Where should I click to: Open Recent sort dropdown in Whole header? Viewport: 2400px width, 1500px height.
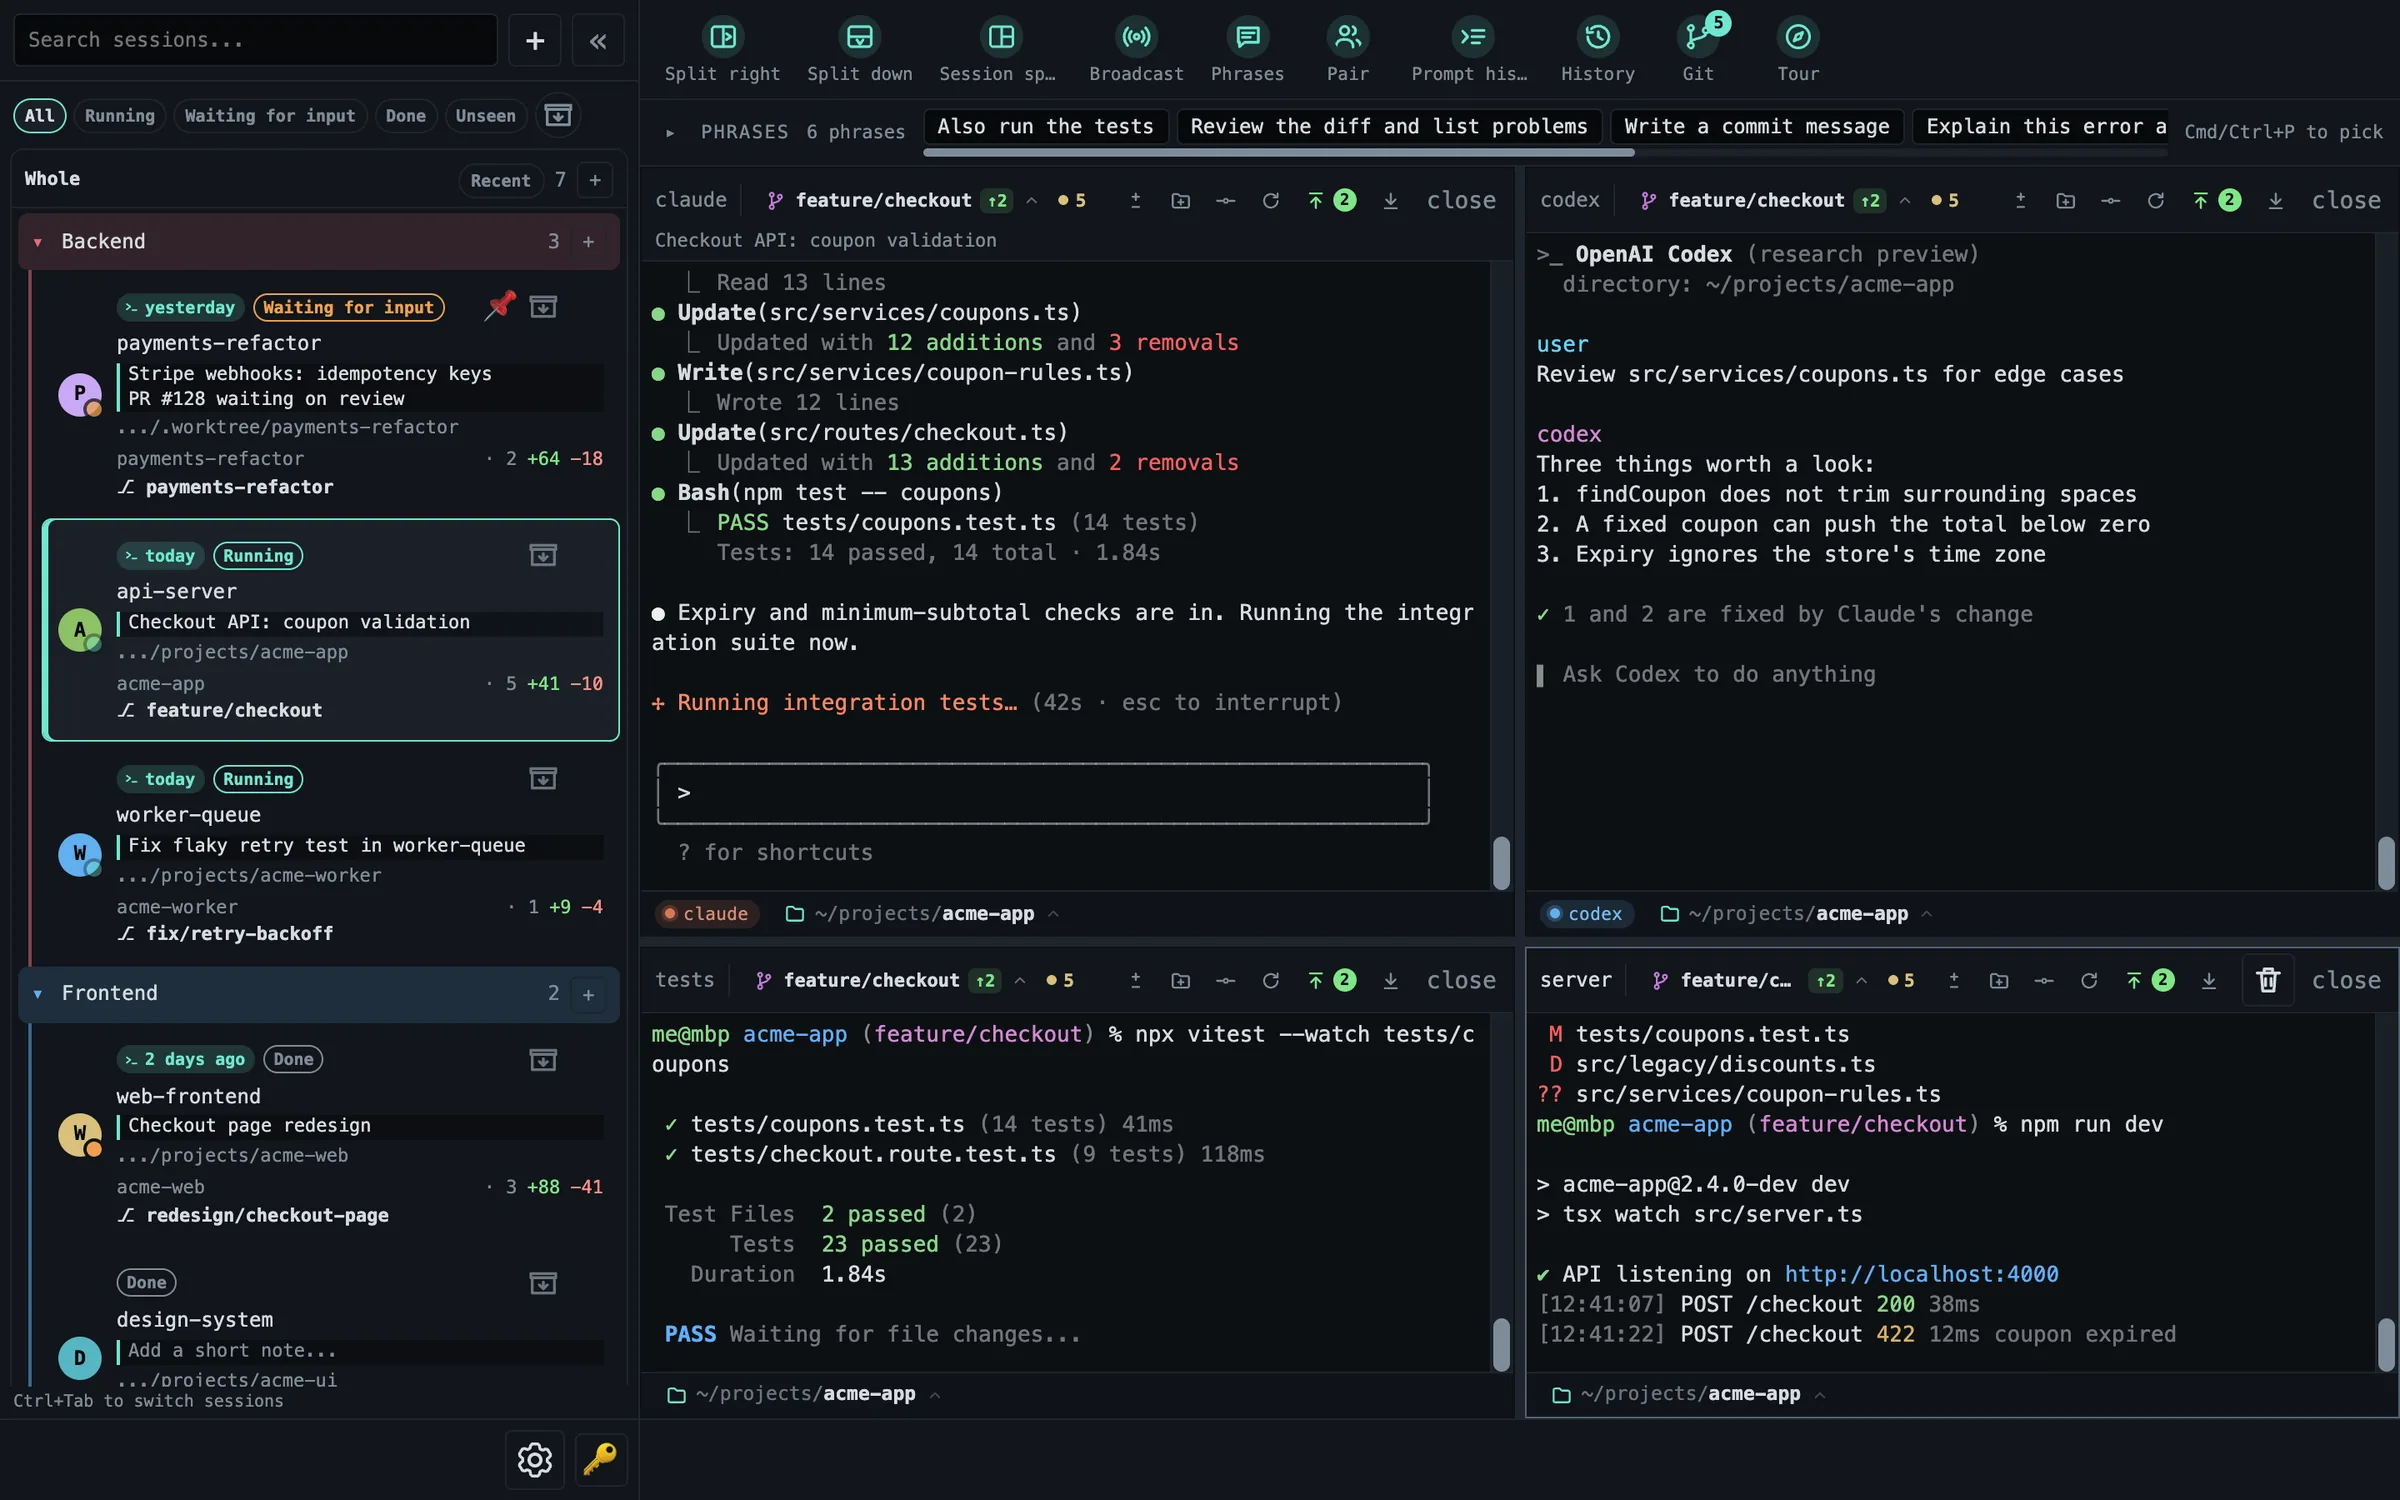coord(500,180)
